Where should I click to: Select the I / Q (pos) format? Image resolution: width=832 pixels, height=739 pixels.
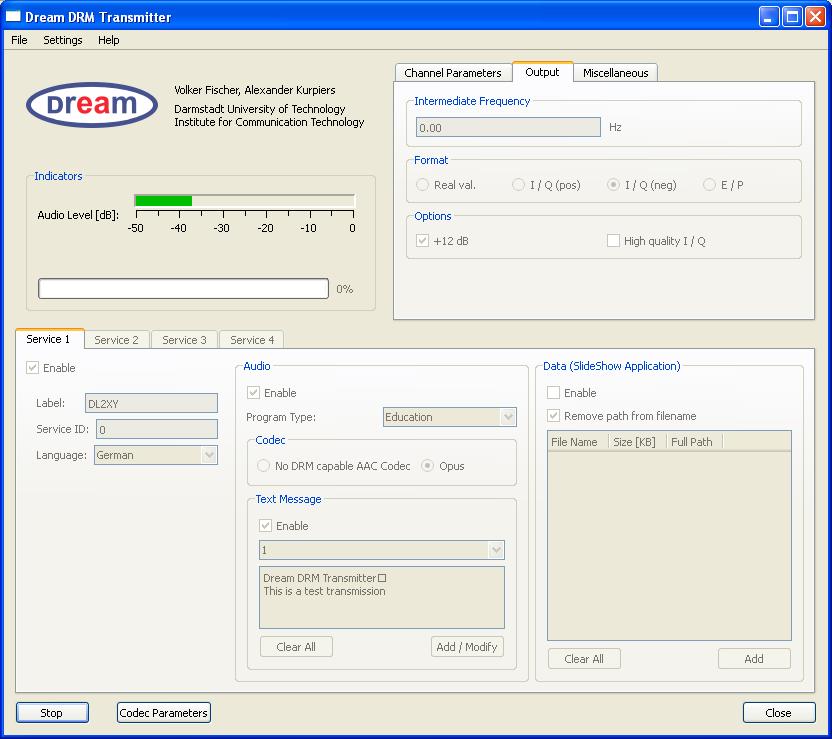[x=518, y=185]
